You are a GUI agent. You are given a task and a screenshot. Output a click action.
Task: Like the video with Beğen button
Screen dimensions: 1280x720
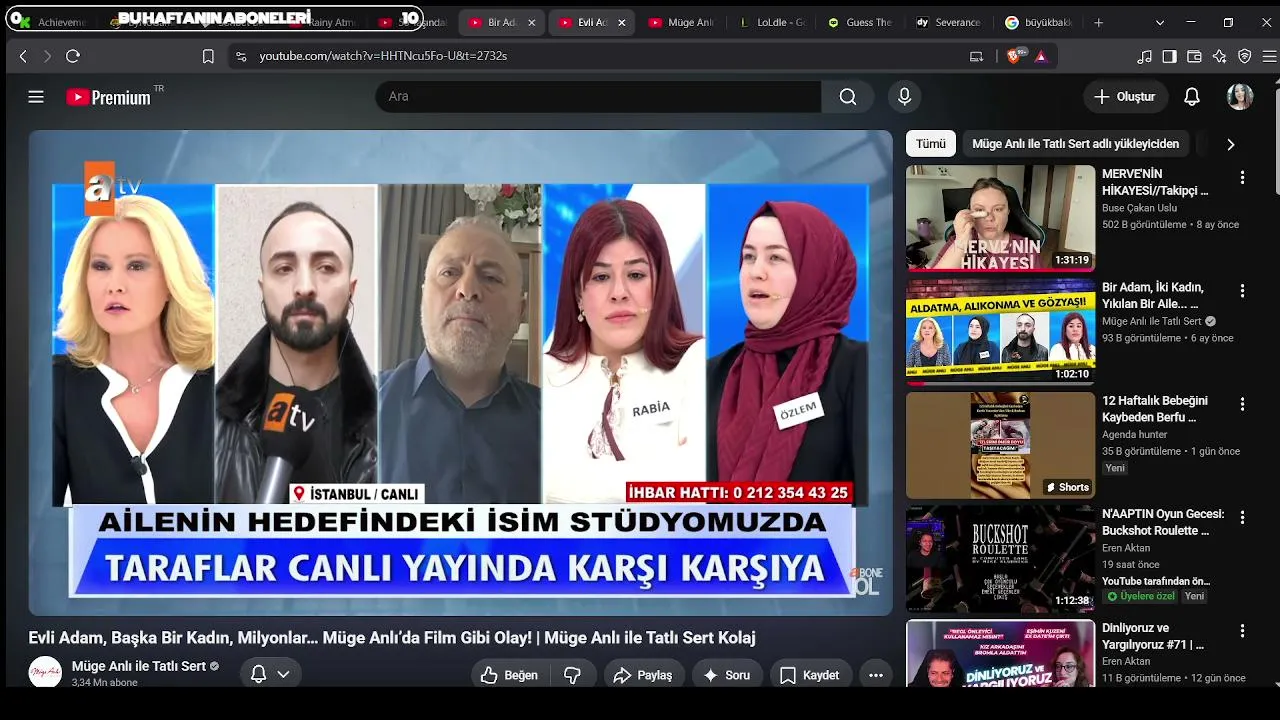click(509, 676)
